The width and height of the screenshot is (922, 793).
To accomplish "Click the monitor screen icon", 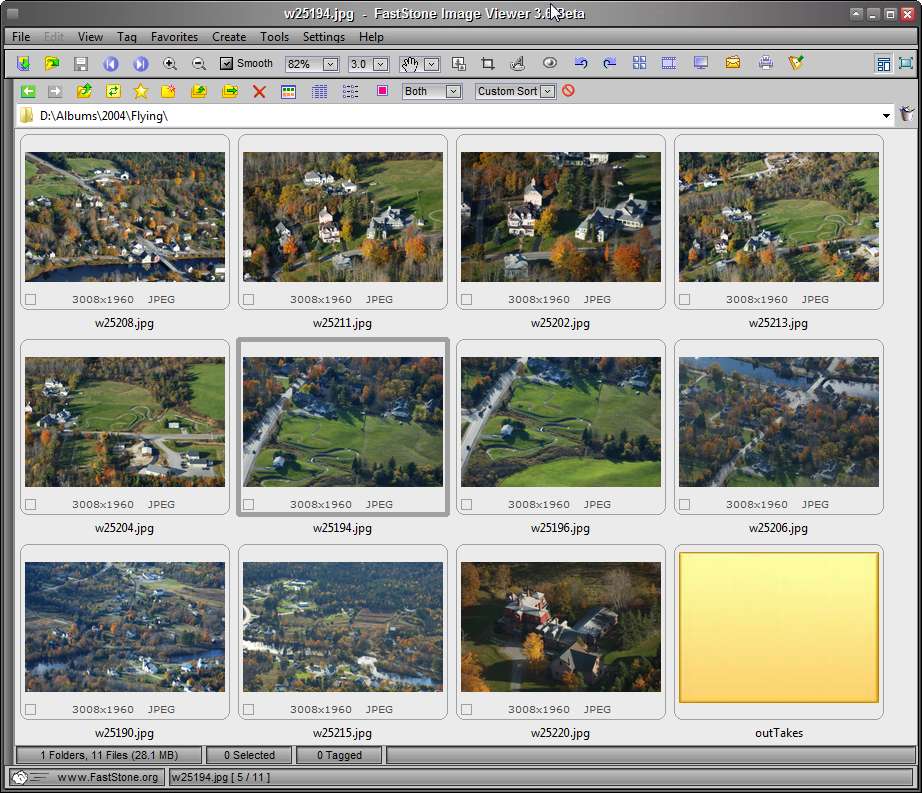I will click(x=700, y=63).
